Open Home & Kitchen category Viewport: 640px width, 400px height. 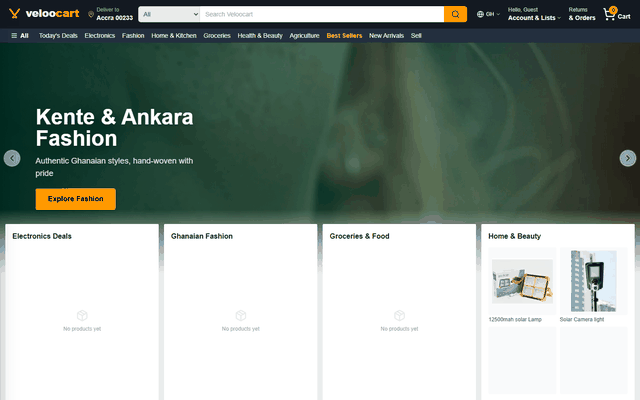[x=174, y=36]
